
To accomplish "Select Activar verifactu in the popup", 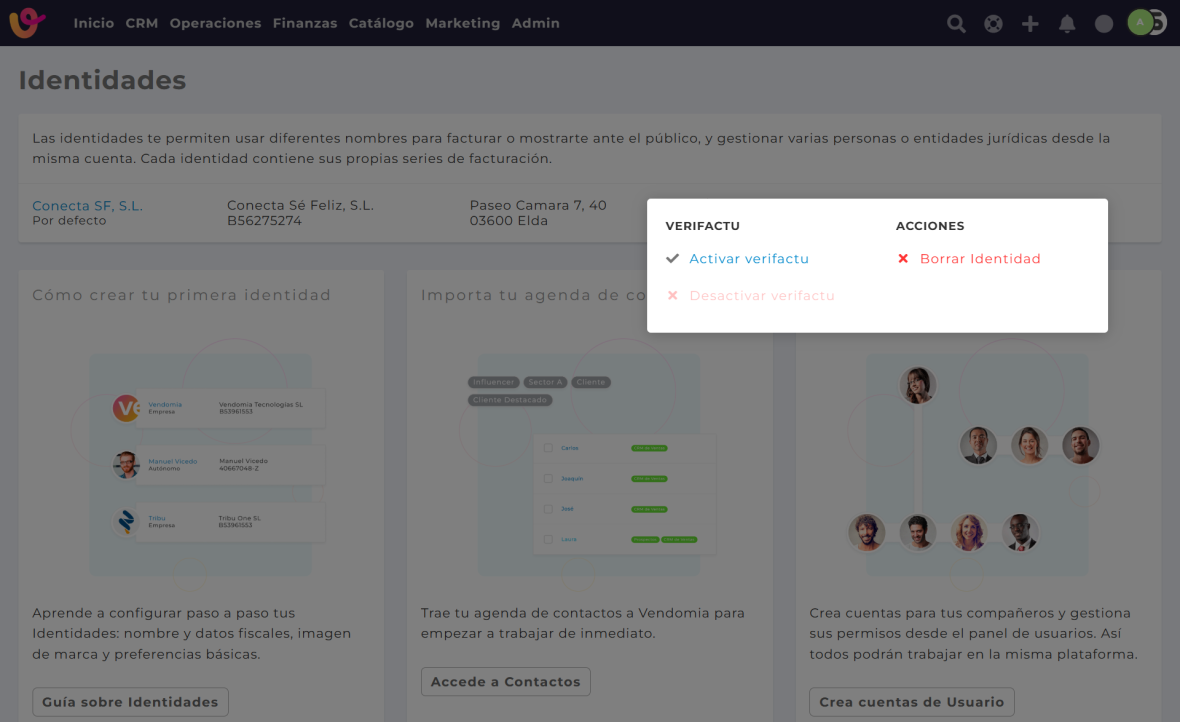I will point(748,259).
